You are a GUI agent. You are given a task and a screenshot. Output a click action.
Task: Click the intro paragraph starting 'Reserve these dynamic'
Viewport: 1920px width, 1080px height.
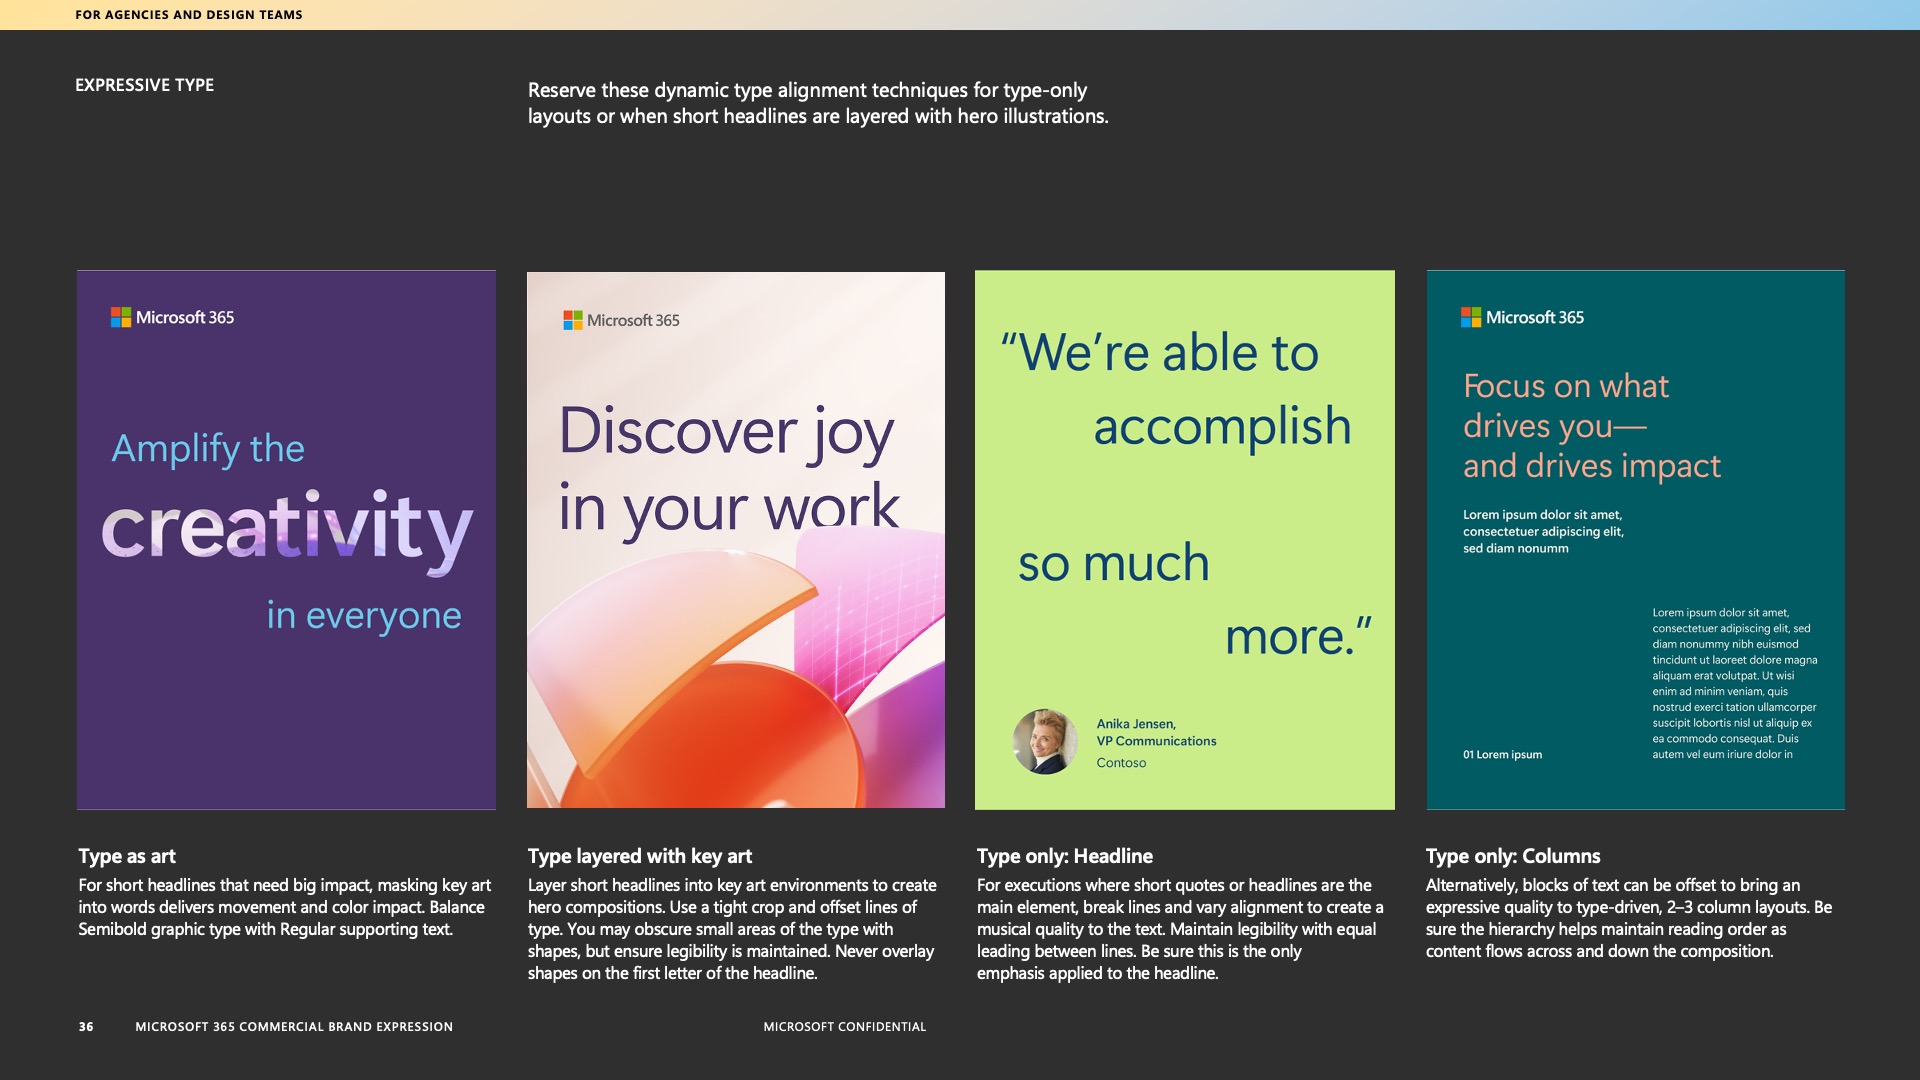click(x=818, y=103)
